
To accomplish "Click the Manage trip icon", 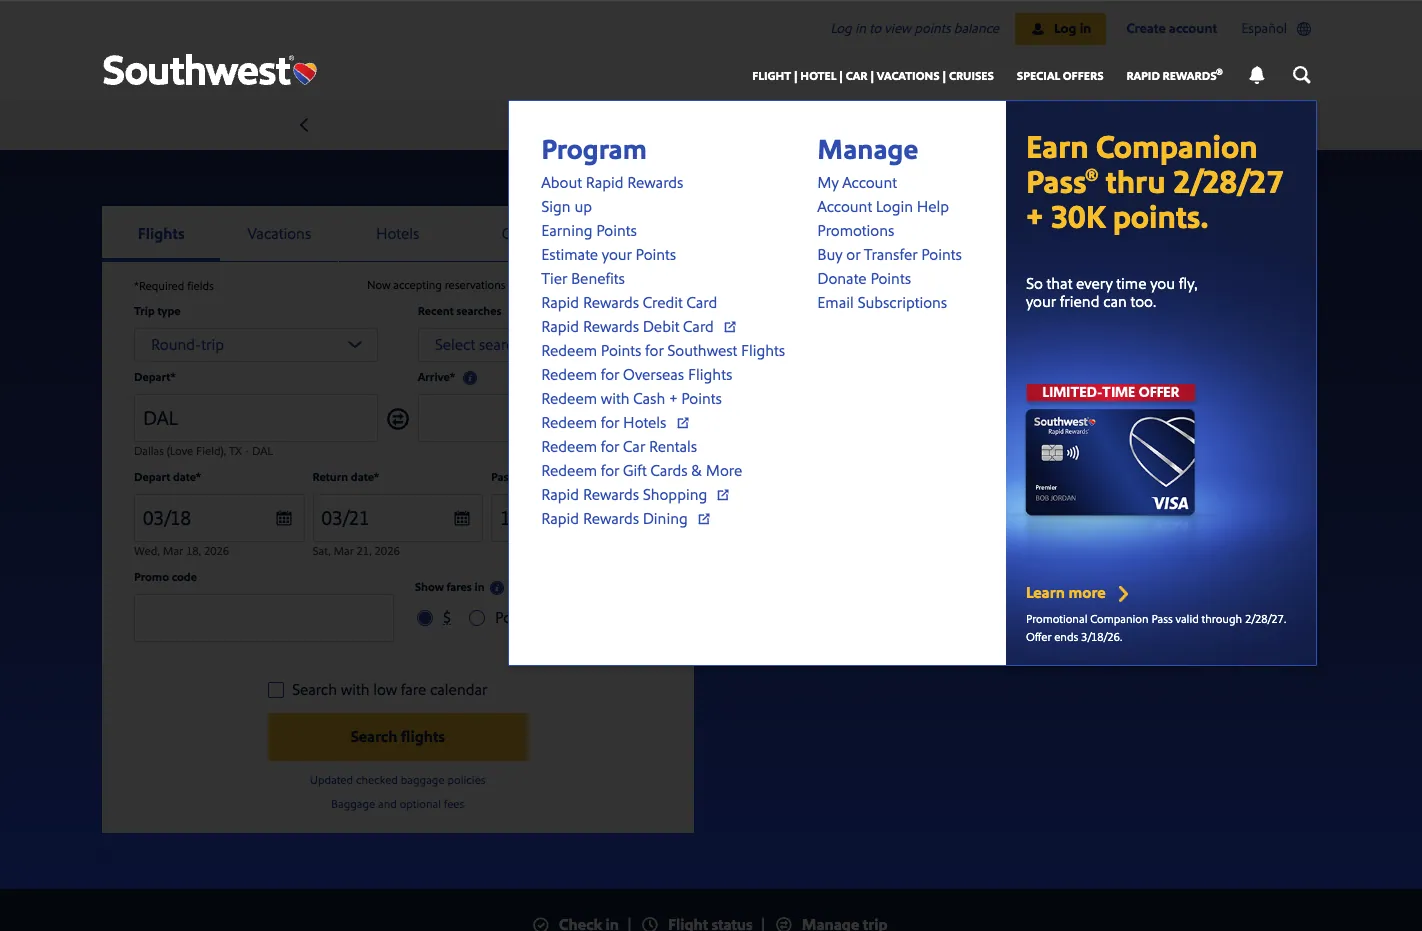I will click(x=784, y=925).
